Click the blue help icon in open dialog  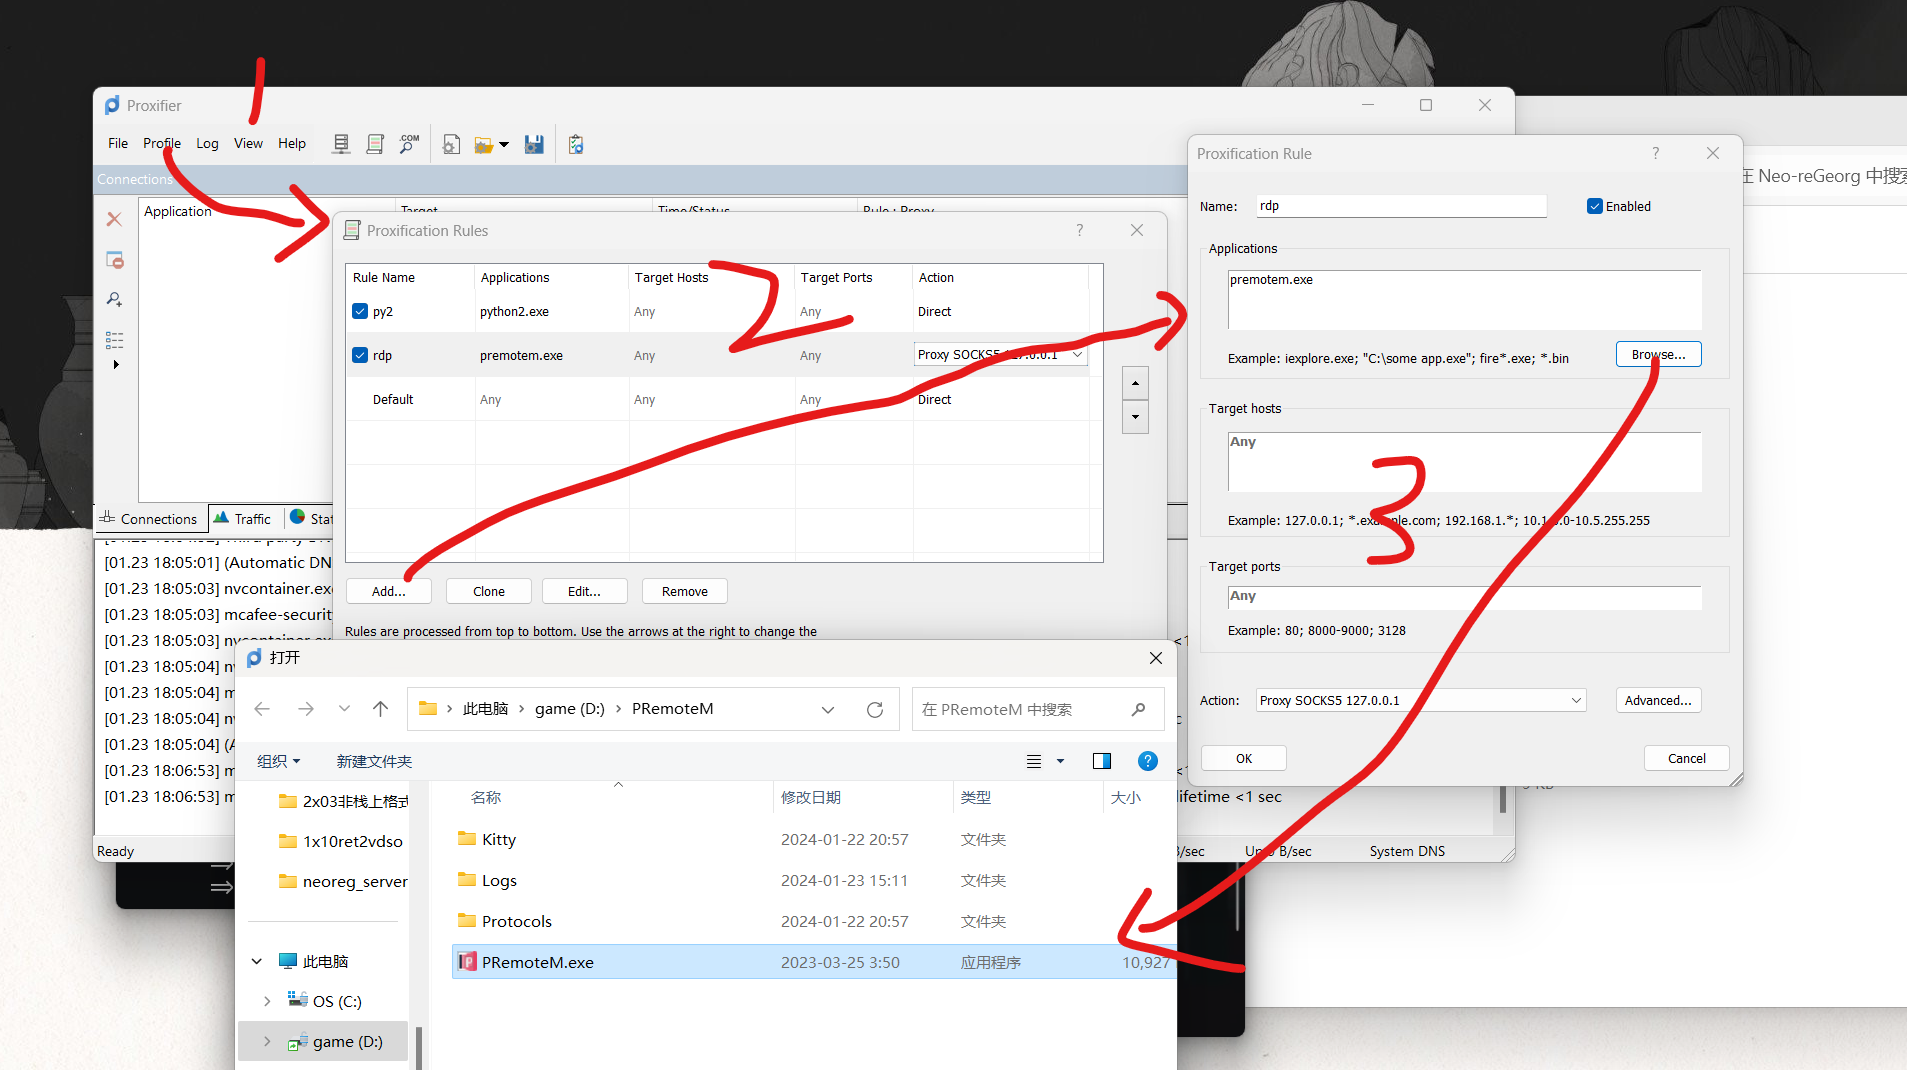pyautogui.click(x=1147, y=761)
